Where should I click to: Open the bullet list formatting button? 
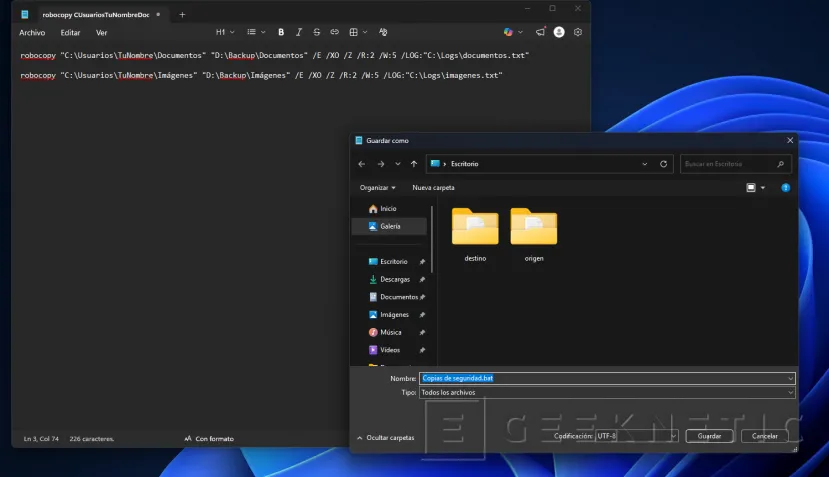[252, 32]
